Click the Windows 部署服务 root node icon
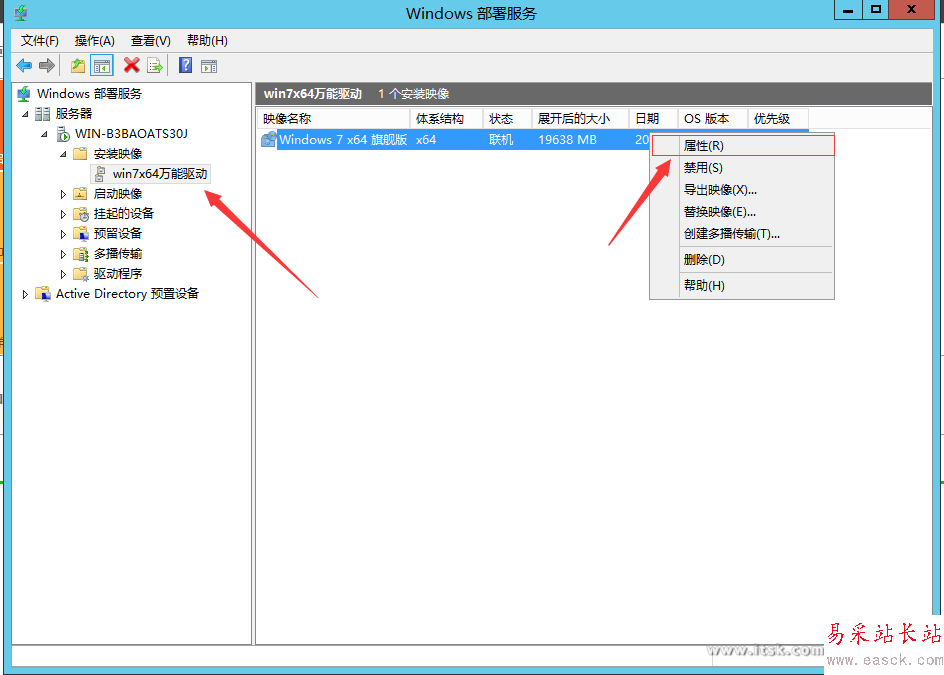This screenshot has height=675, width=944. [24, 94]
